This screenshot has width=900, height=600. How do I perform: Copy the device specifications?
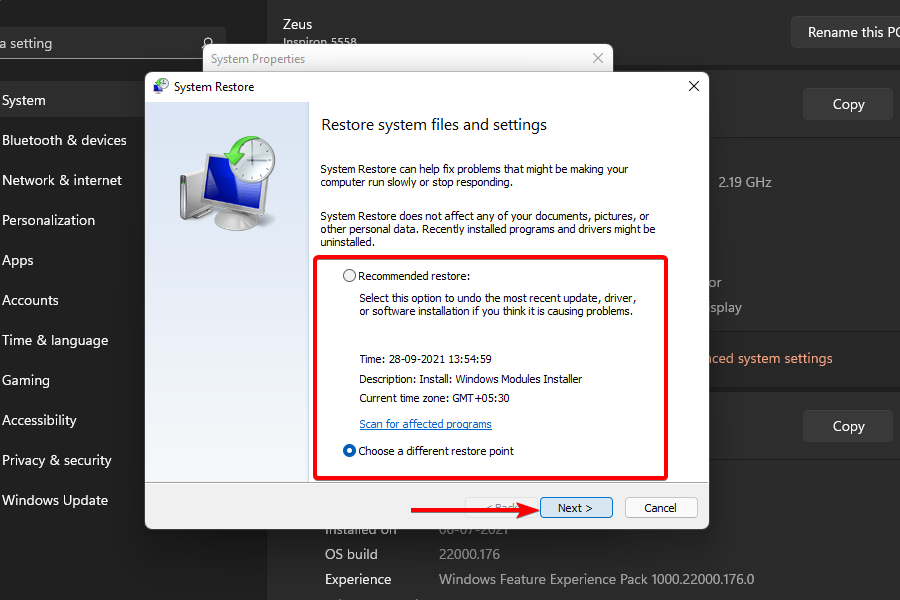point(847,104)
